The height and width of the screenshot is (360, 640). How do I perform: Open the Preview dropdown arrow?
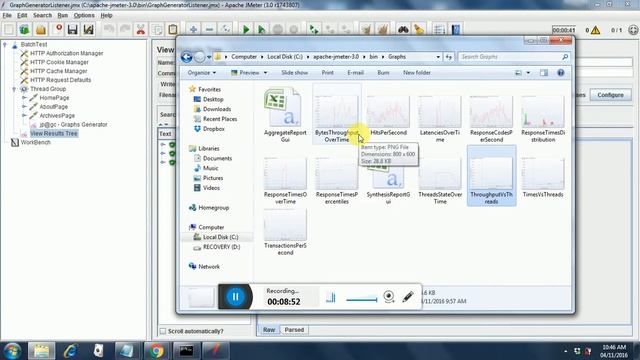[x=265, y=73]
